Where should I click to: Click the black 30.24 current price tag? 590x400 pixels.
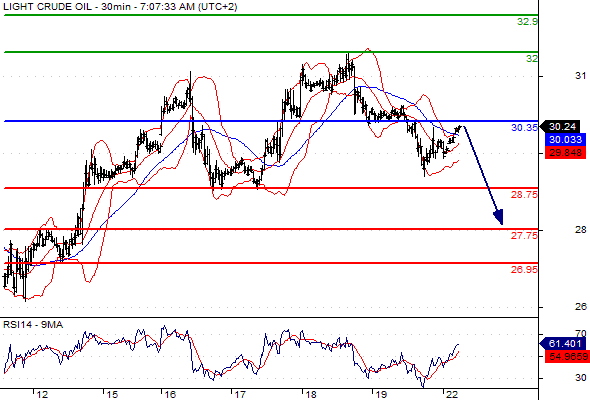562,126
